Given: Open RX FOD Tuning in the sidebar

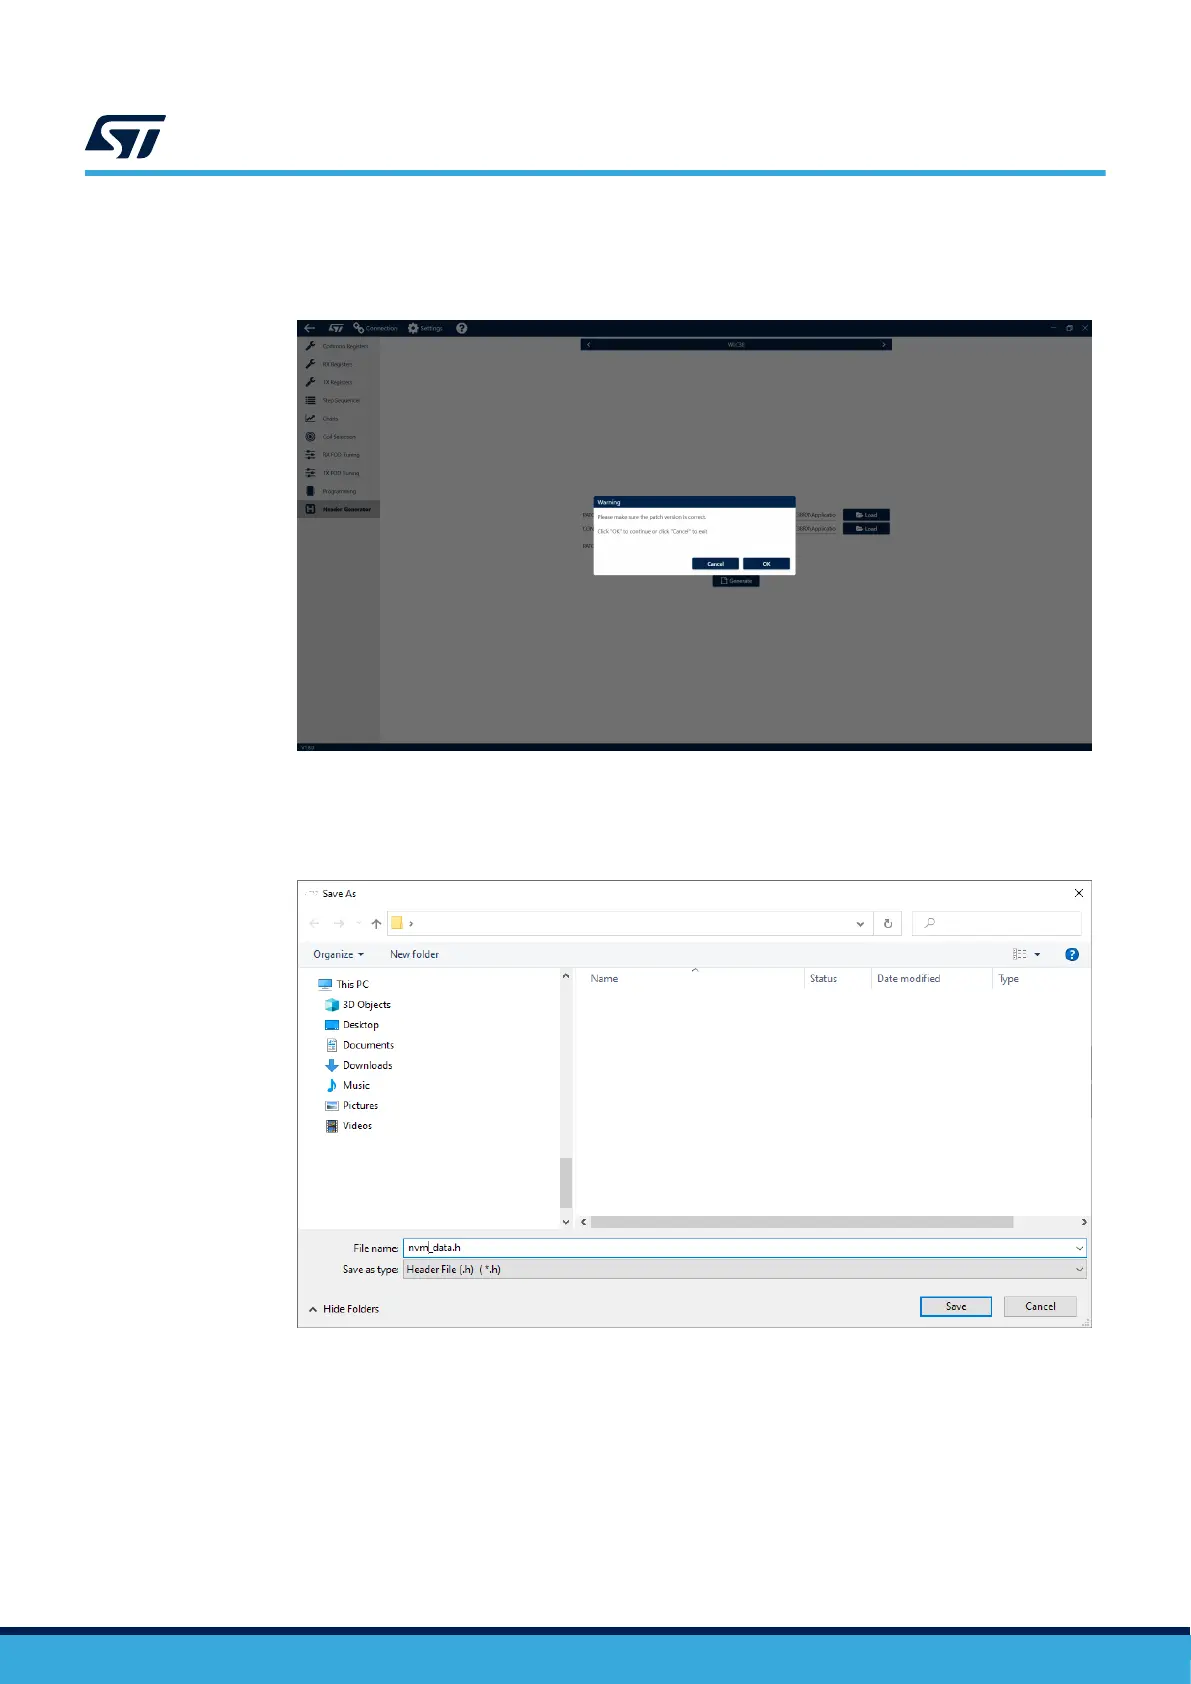Looking at the screenshot, I should tap(339, 455).
